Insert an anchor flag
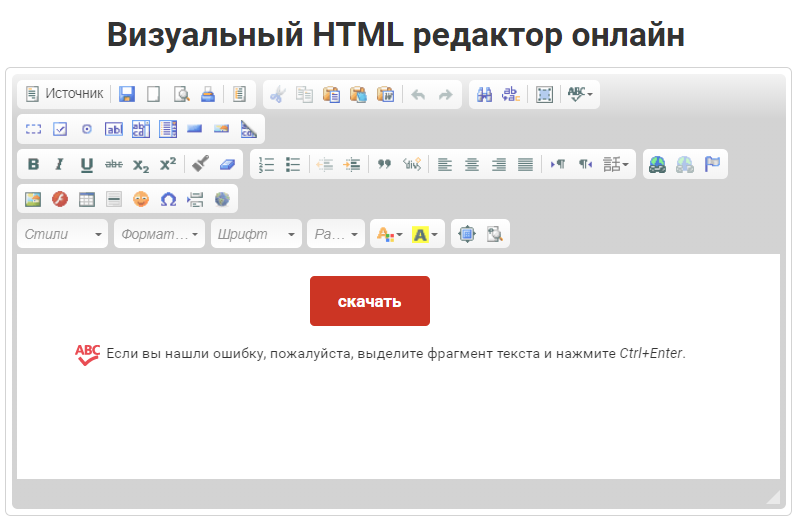This screenshot has height=522, width=799. coord(712,165)
